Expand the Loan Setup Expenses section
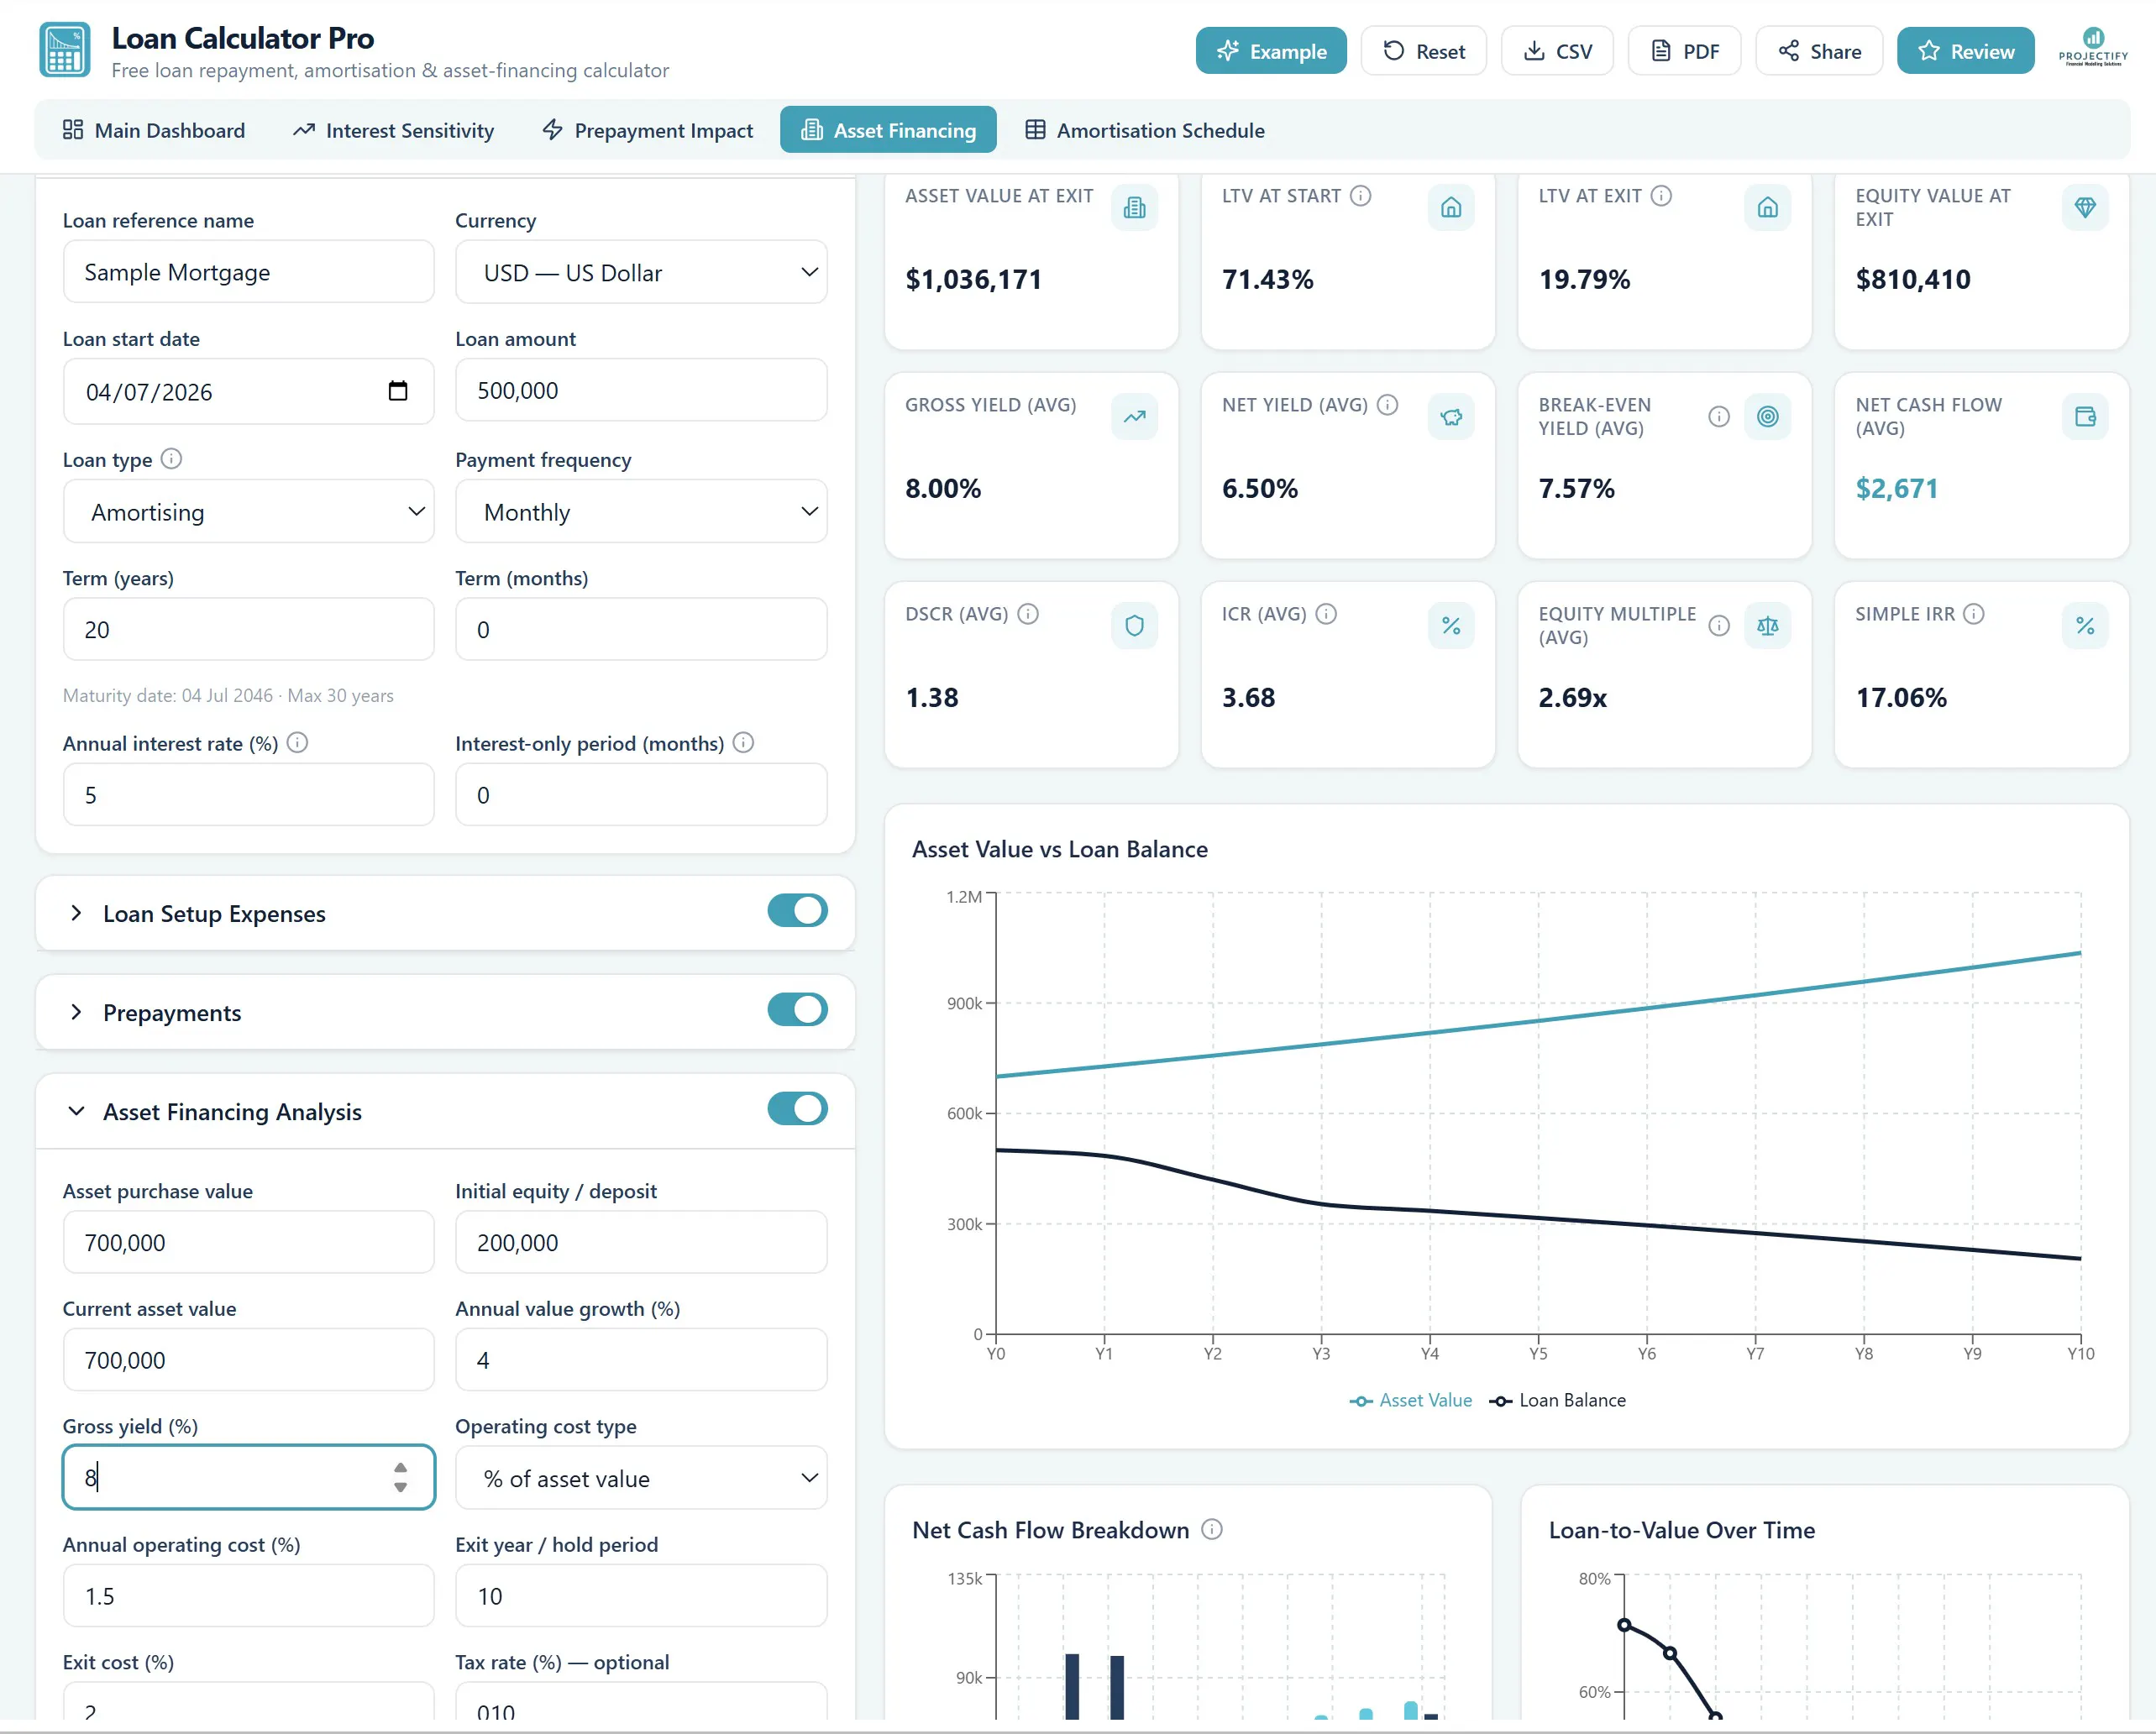Screen dimensions: 2156x1734 pyautogui.click(x=76, y=913)
